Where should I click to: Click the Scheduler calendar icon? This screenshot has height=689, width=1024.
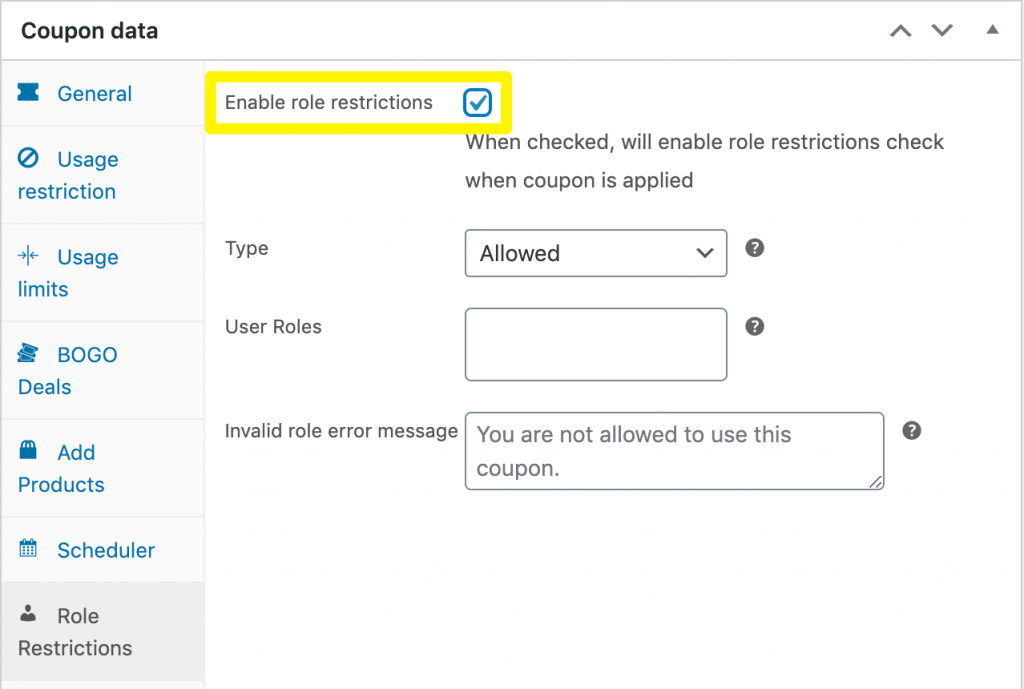28,548
